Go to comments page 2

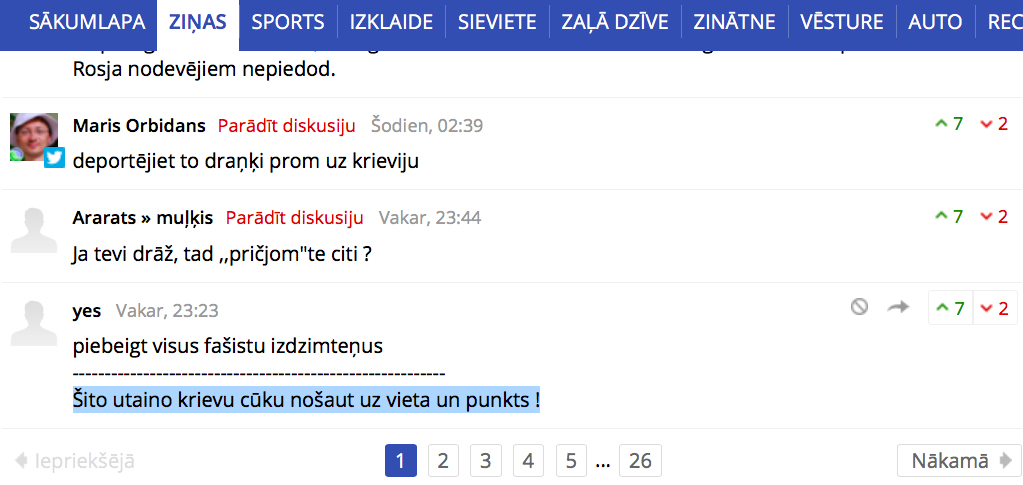[x=443, y=461]
